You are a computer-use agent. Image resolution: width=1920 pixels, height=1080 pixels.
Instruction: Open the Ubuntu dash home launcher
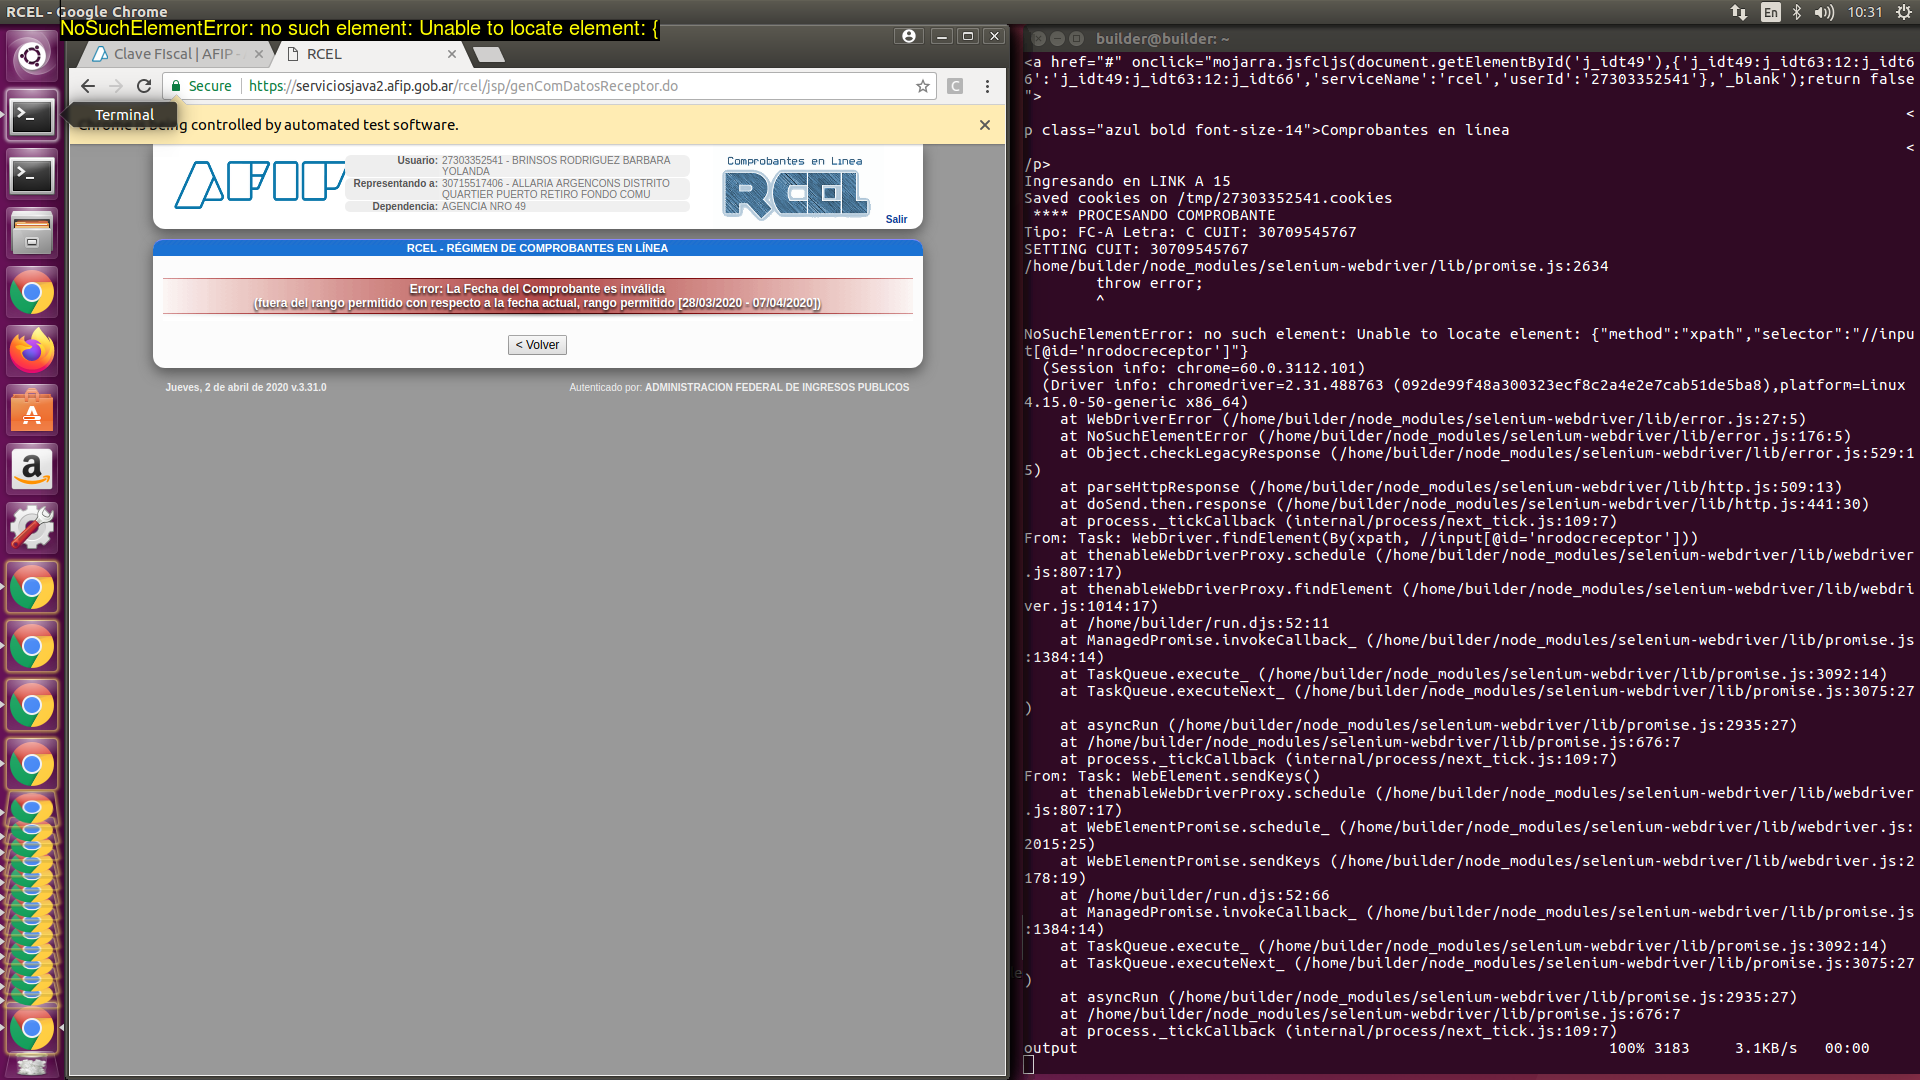click(32, 56)
